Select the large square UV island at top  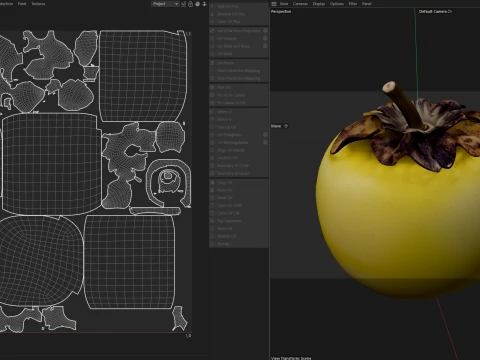click(x=143, y=76)
